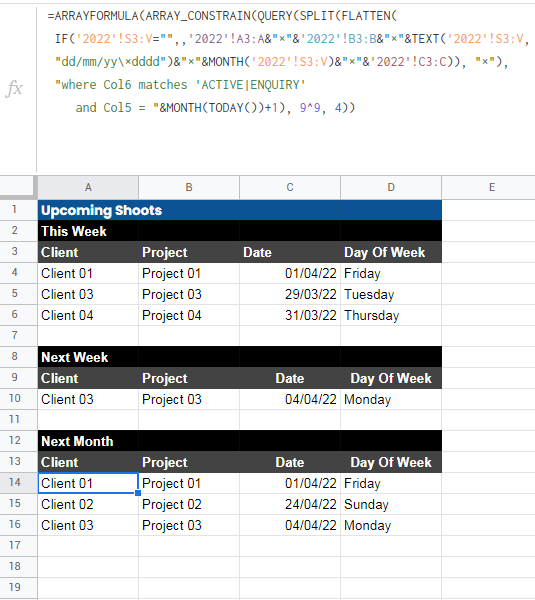Click the This Week section heading cell
The width and height of the screenshot is (535, 600).
tap(88, 231)
